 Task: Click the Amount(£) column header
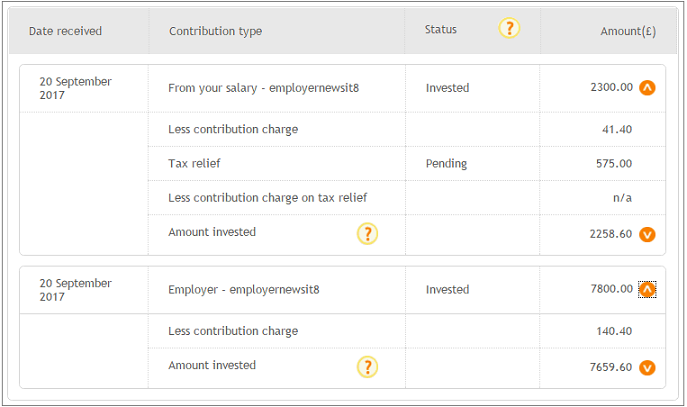point(628,31)
